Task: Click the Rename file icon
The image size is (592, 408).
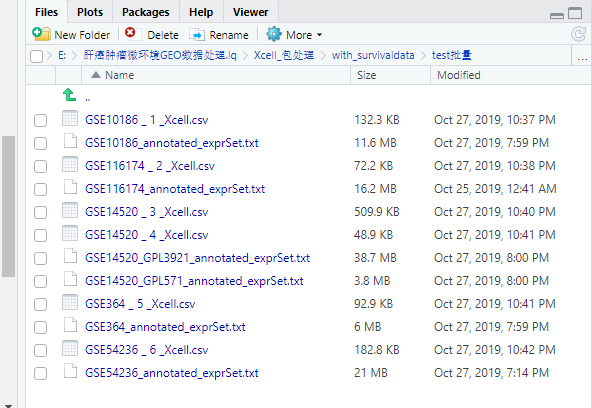Action: click(x=197, y=35)
